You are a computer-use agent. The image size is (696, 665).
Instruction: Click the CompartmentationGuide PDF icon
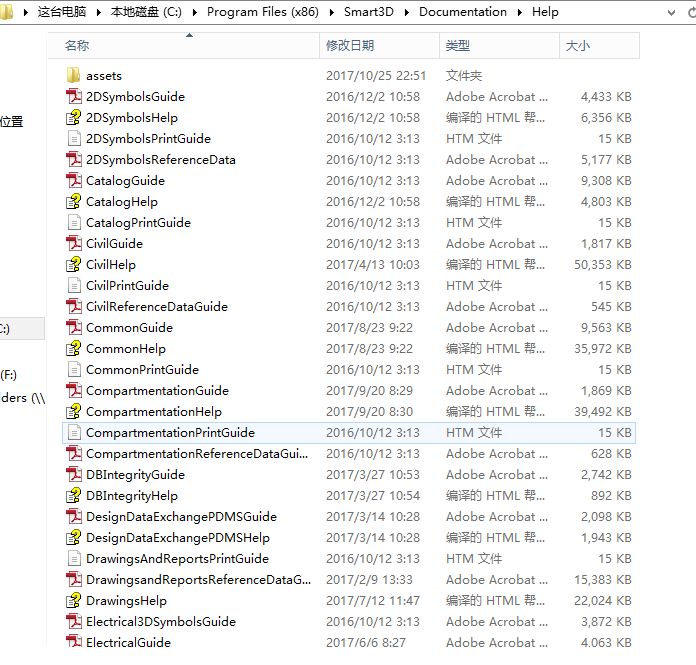74,390
